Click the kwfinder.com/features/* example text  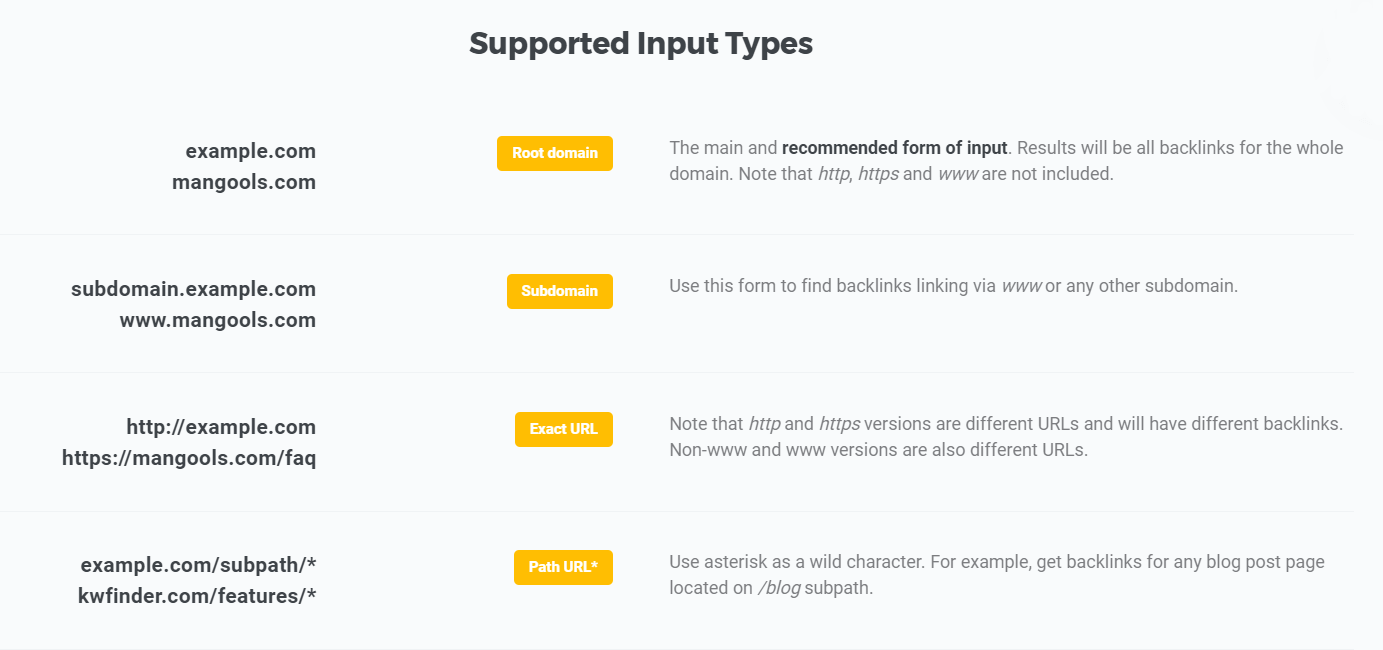click(197, 596)
